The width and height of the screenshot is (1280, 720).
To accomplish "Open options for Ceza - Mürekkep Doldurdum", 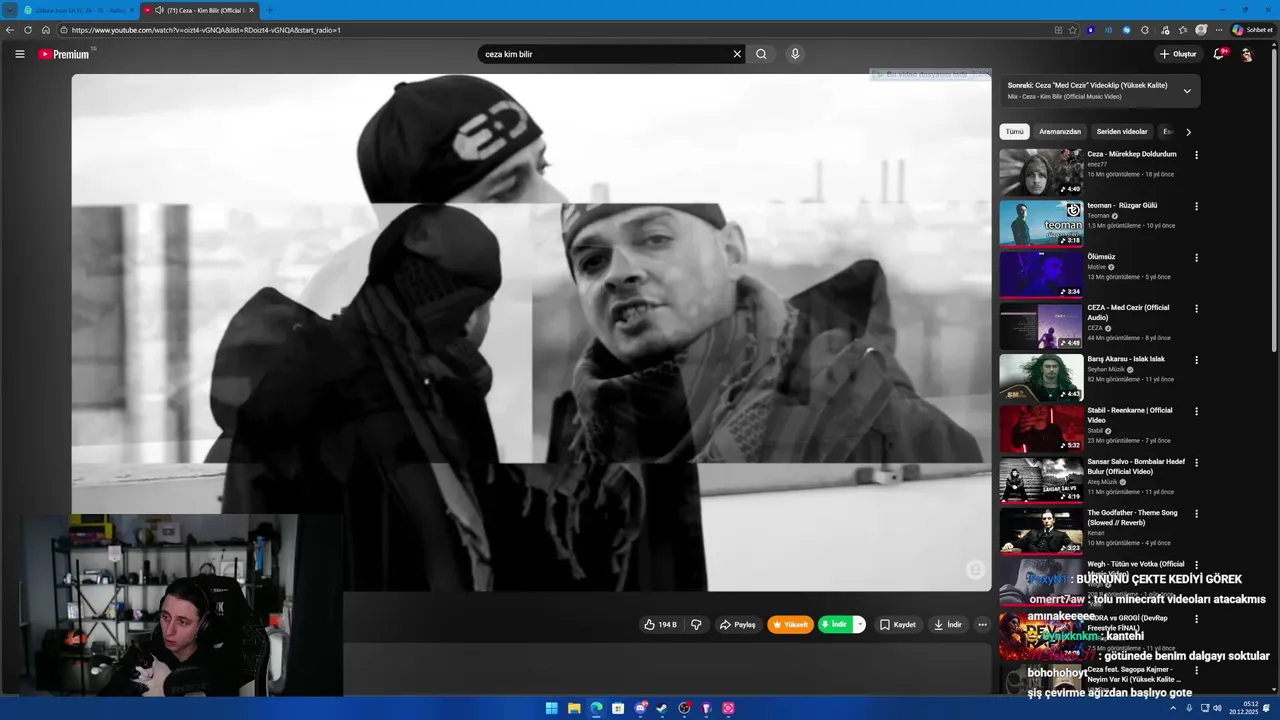I will click(x=1196, y=155).
